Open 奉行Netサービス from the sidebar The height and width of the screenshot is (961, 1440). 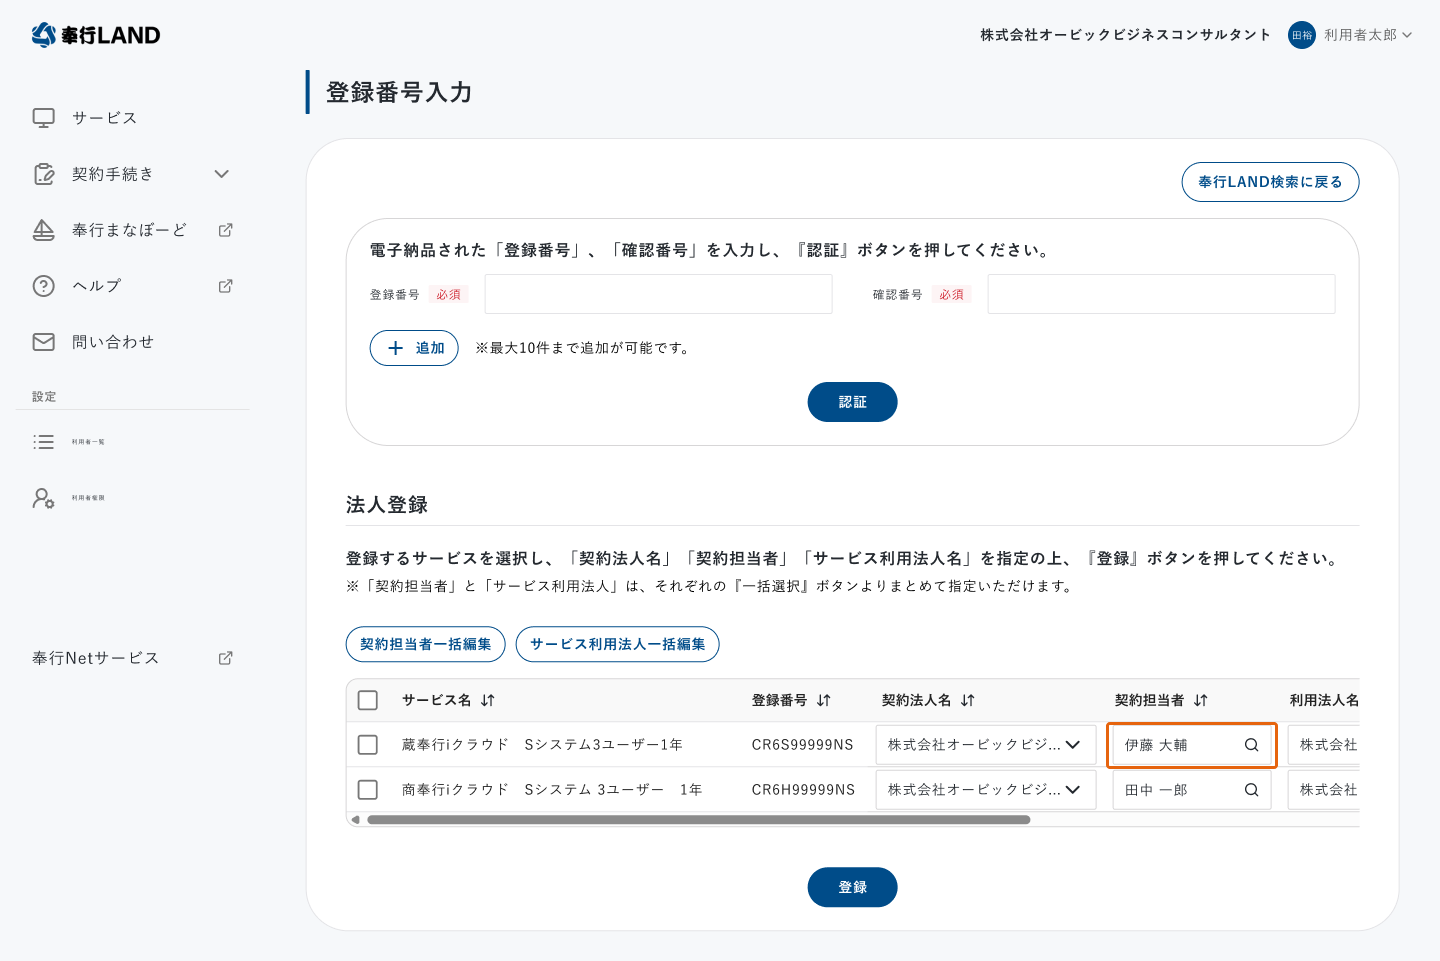pos(95,657)
